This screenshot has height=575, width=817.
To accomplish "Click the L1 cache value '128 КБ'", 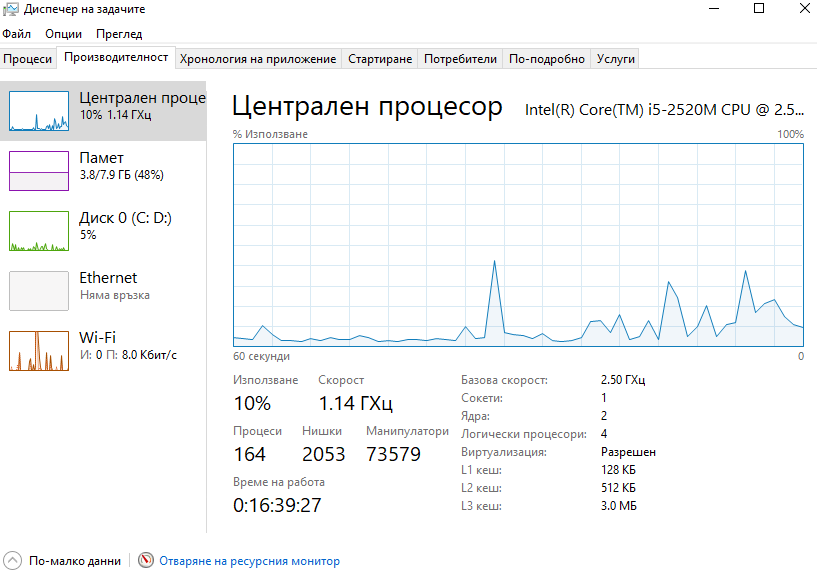I will click(618, 470).
